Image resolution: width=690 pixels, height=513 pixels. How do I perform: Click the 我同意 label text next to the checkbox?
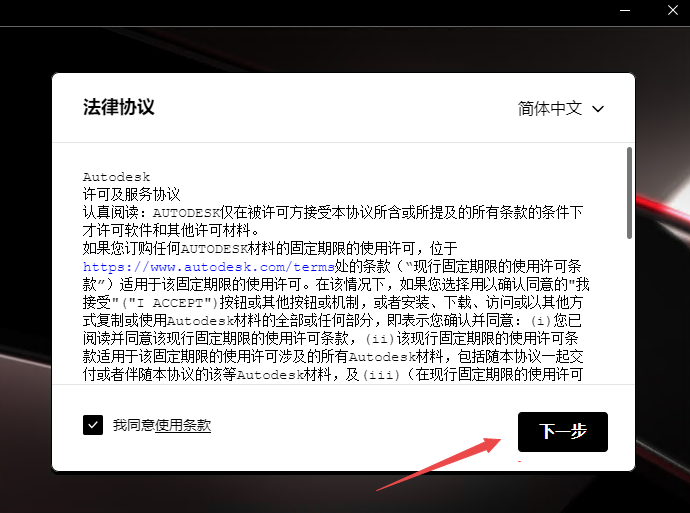(x=134, y=425)
